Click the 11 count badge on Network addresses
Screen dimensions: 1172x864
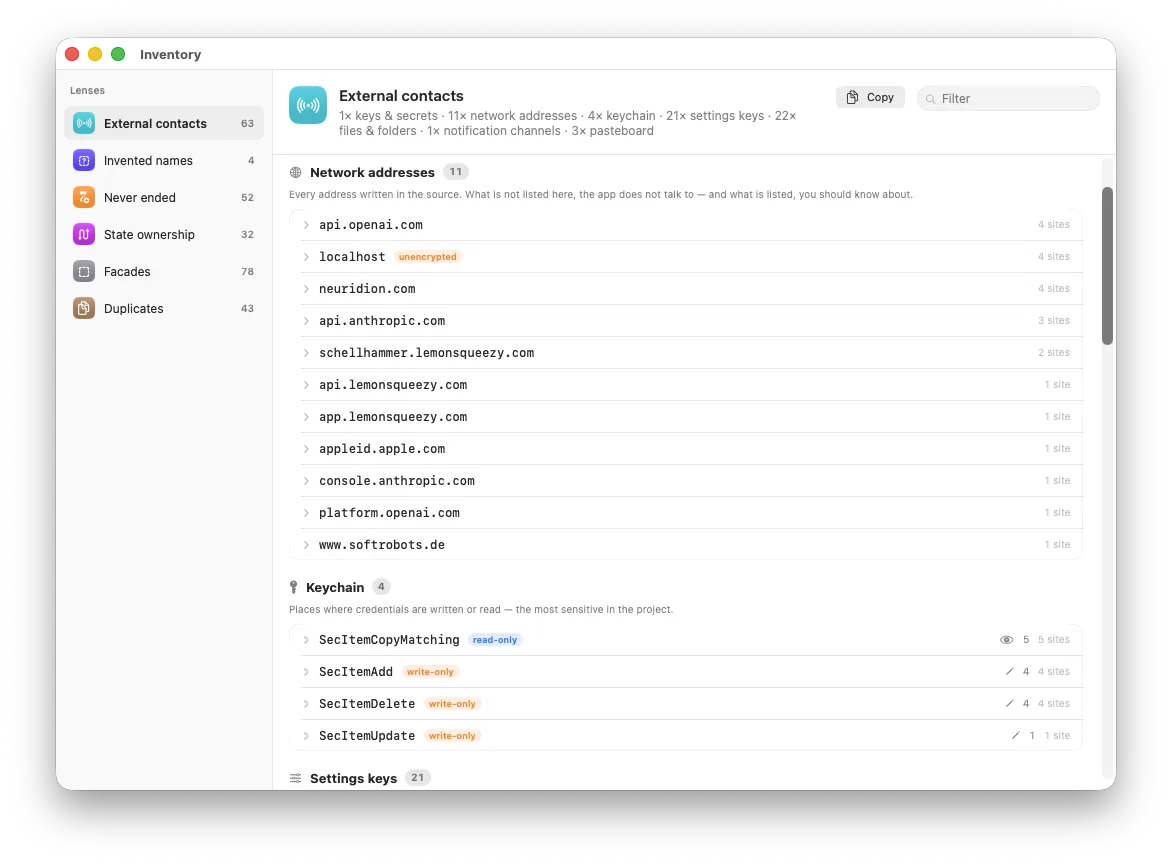click(455, 172)
